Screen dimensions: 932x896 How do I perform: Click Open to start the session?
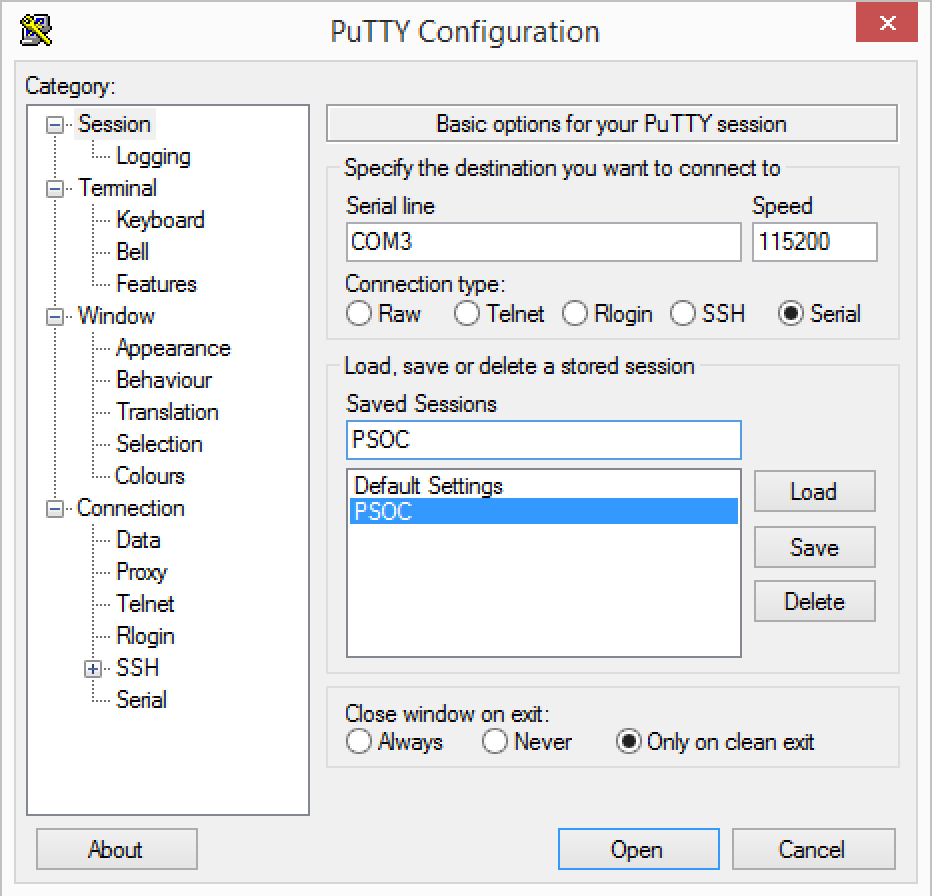(638, 850)
